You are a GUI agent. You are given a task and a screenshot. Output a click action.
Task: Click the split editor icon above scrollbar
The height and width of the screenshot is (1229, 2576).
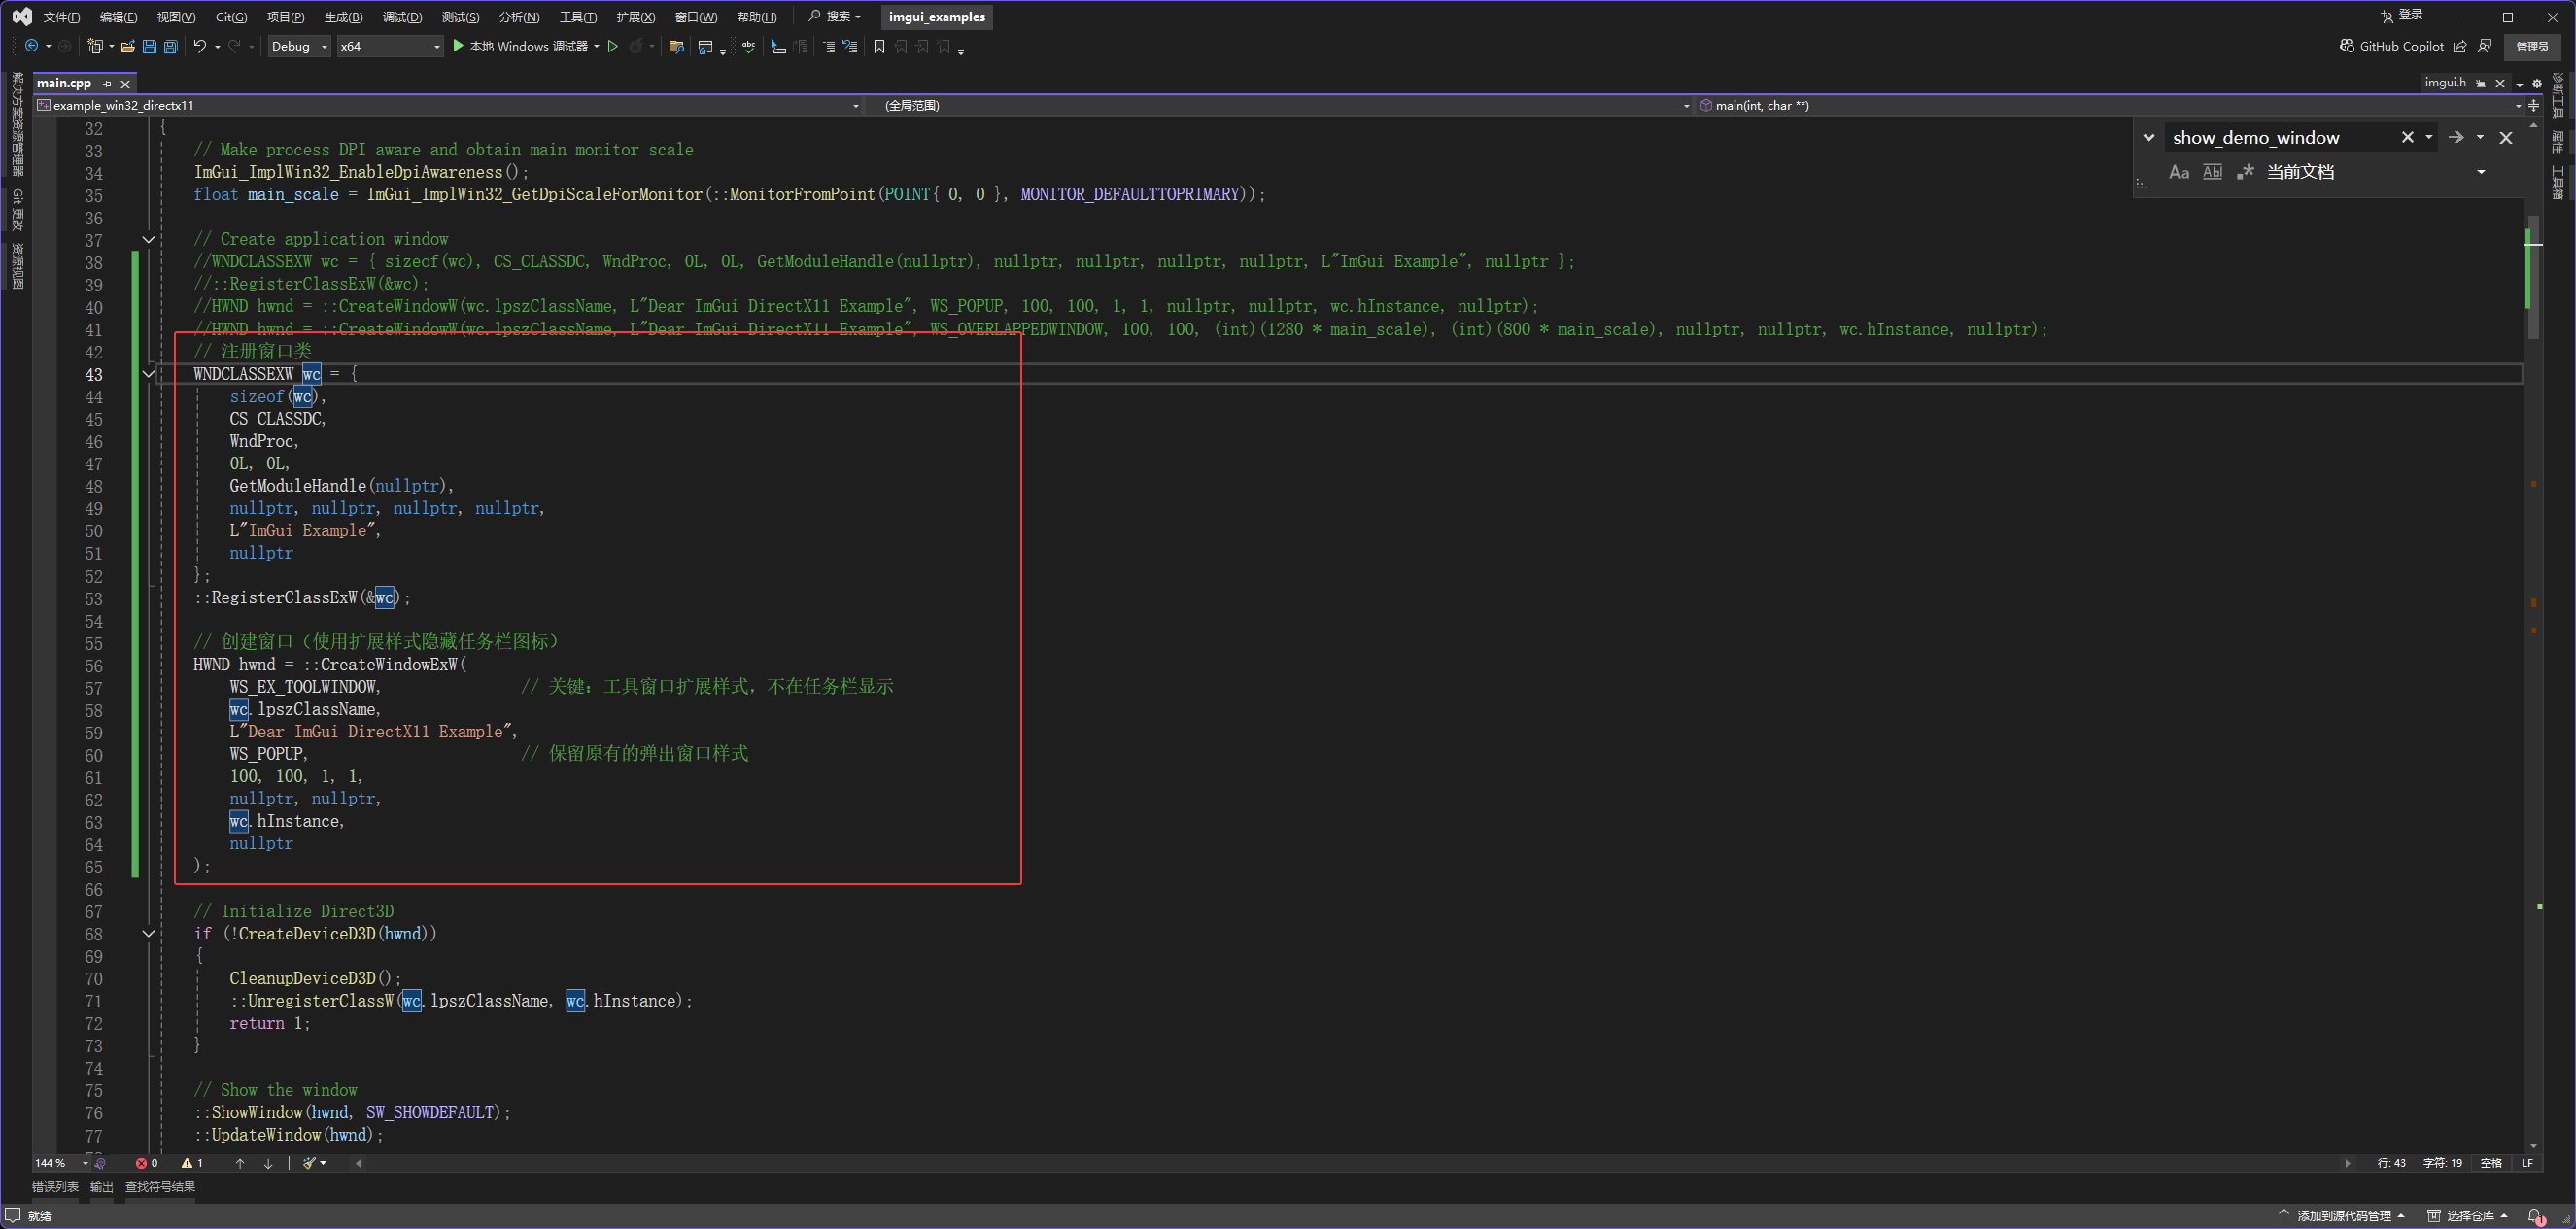(2534, 105)
